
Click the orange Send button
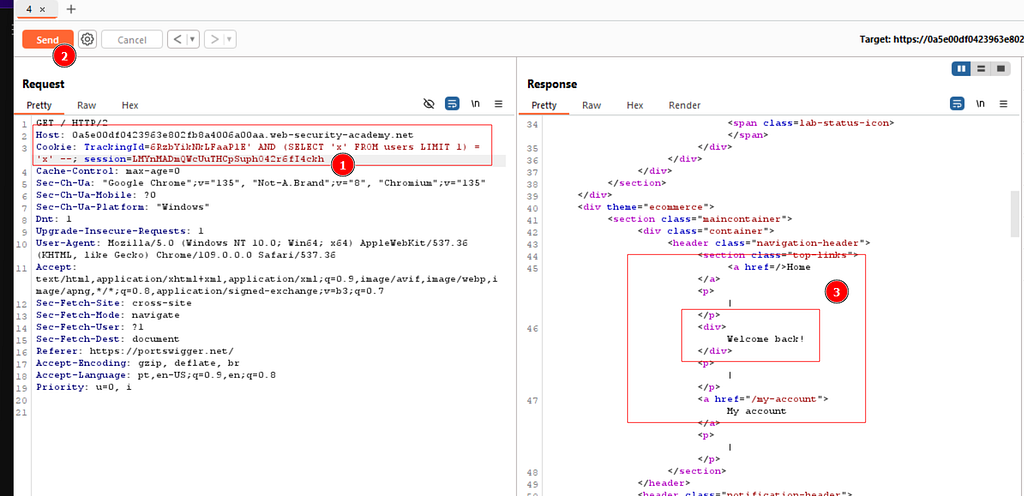click(x=47, y=40)
